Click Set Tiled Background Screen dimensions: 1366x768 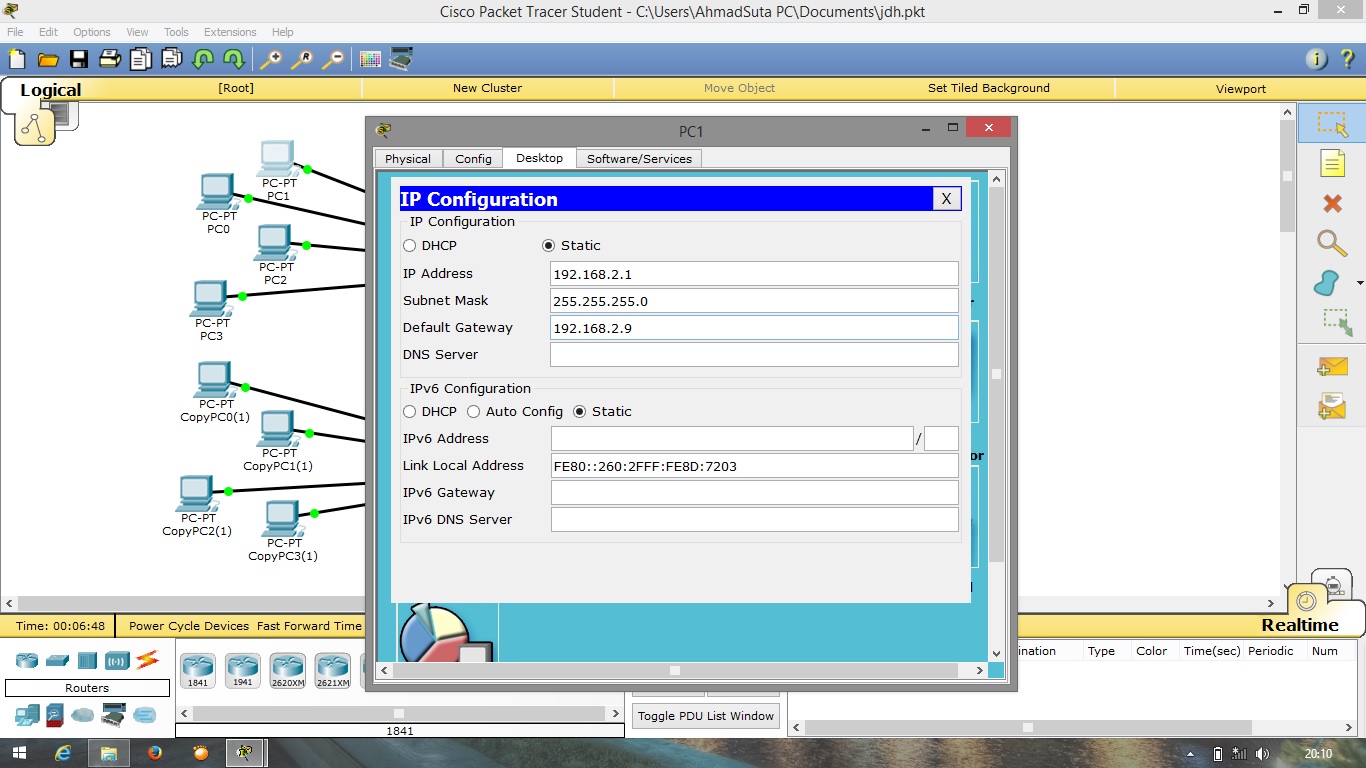(x=988, y=88)
